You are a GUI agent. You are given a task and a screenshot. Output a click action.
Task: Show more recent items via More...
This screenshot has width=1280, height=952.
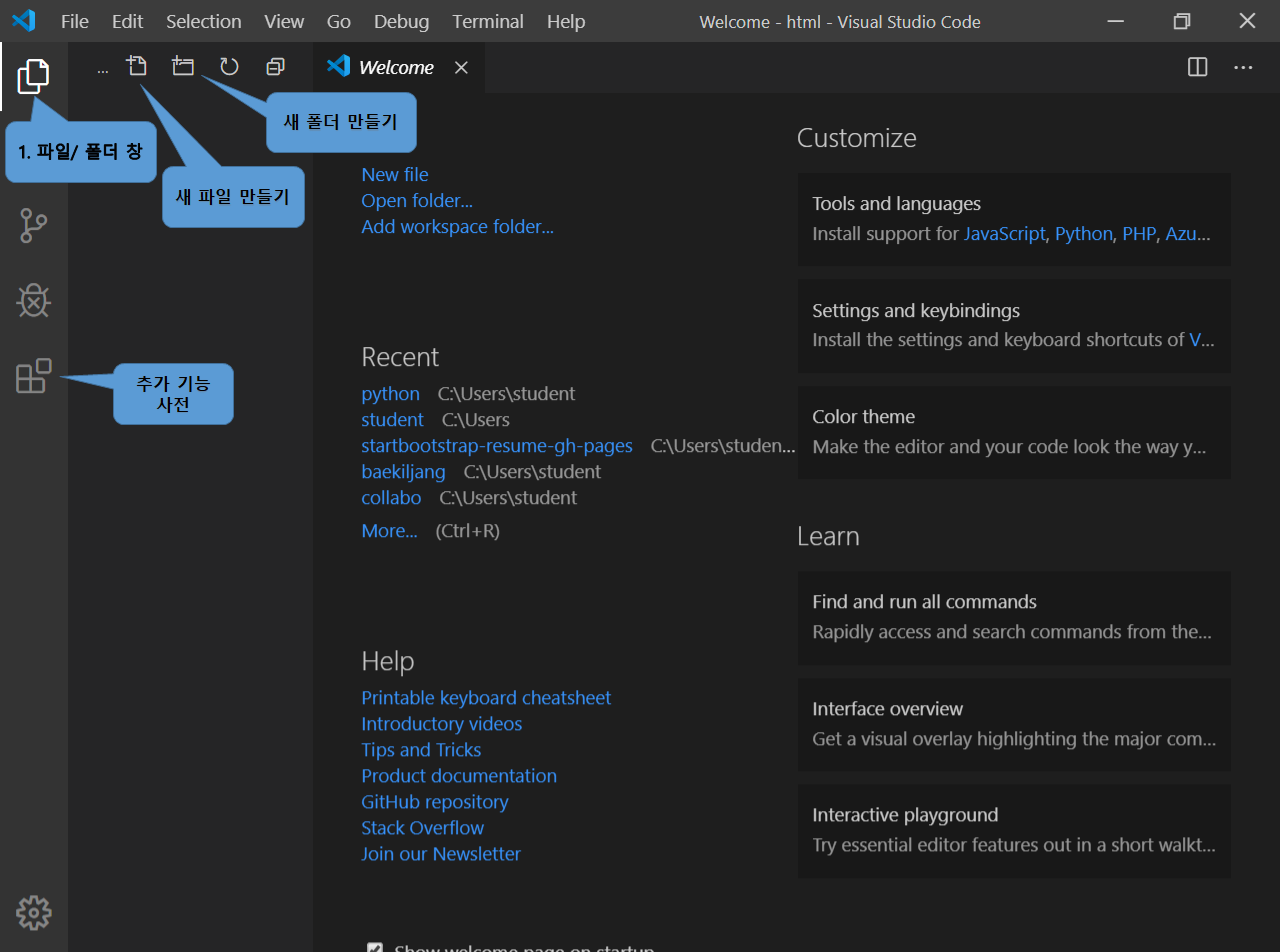[389, 530]
